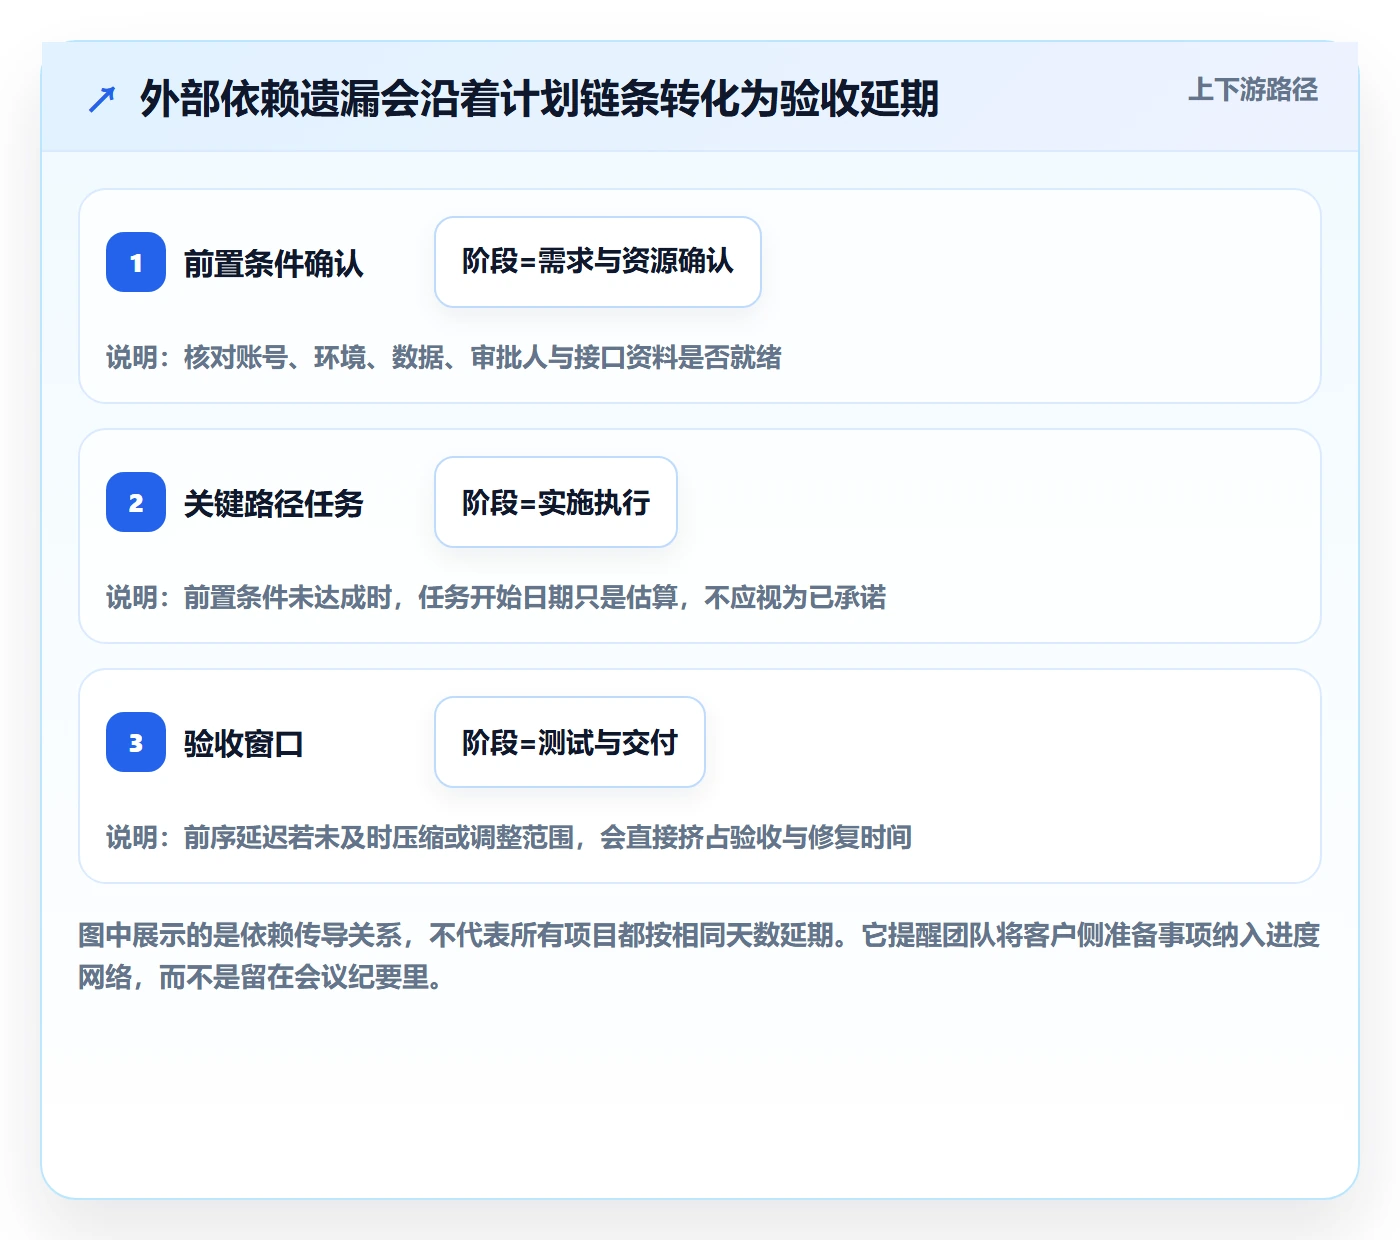
Task: Select the 阶段=需求与资源确认 tag
Action: (x=598, y=262)
